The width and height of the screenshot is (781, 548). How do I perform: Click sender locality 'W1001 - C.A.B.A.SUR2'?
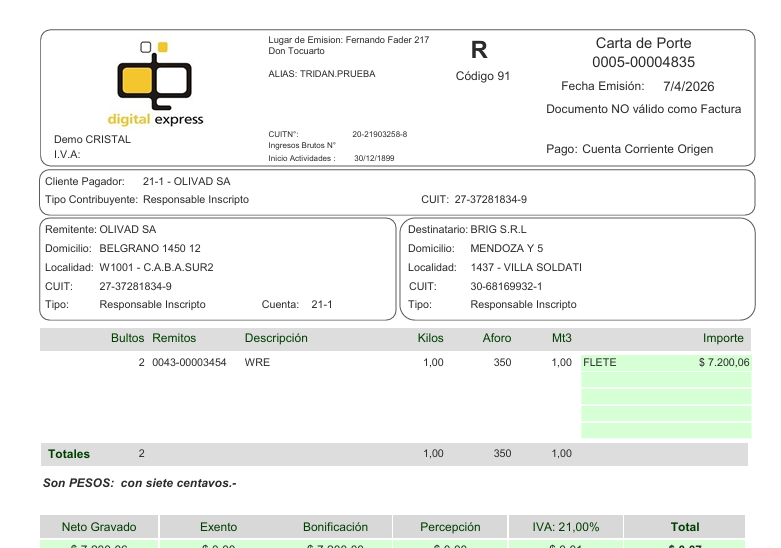[156, 267]
